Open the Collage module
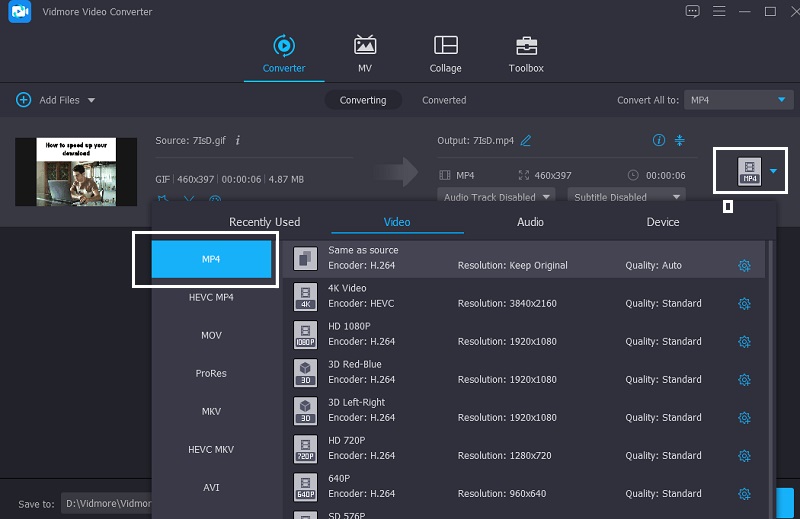Viewport: 800px width, 519px height. pos(445,54)
